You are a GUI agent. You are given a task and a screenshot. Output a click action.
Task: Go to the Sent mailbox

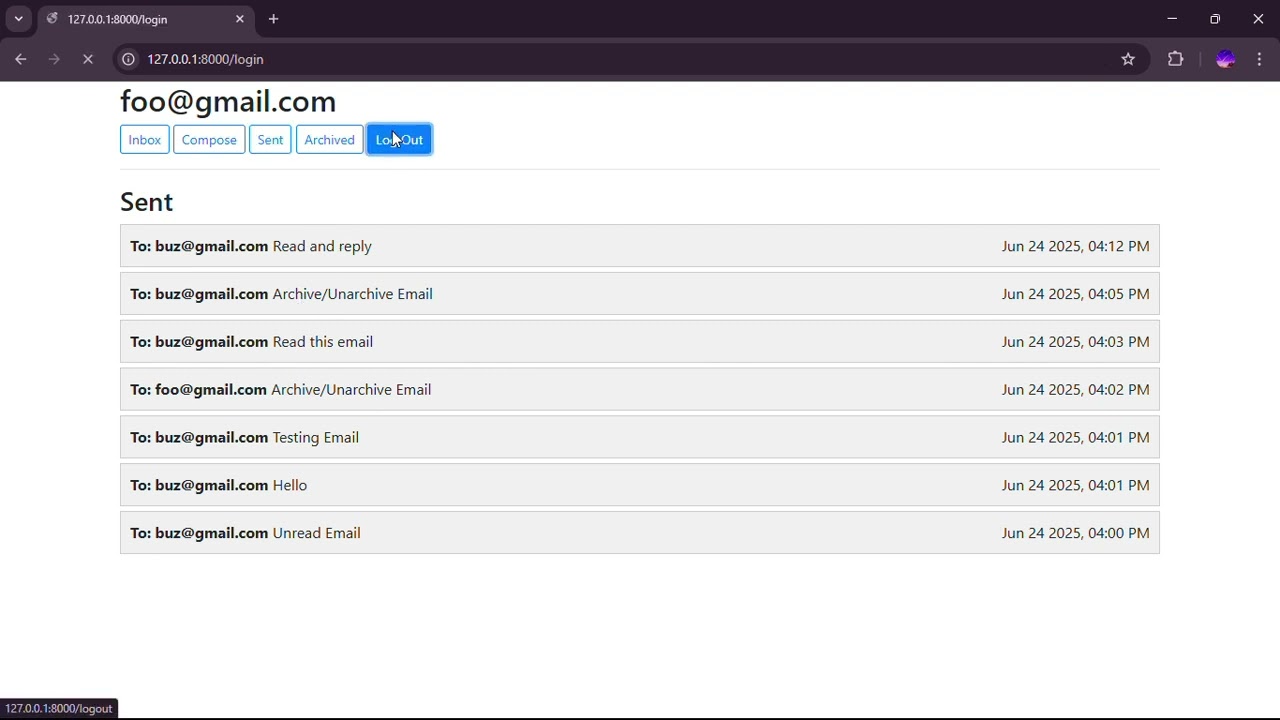click(x=270, y=140)
